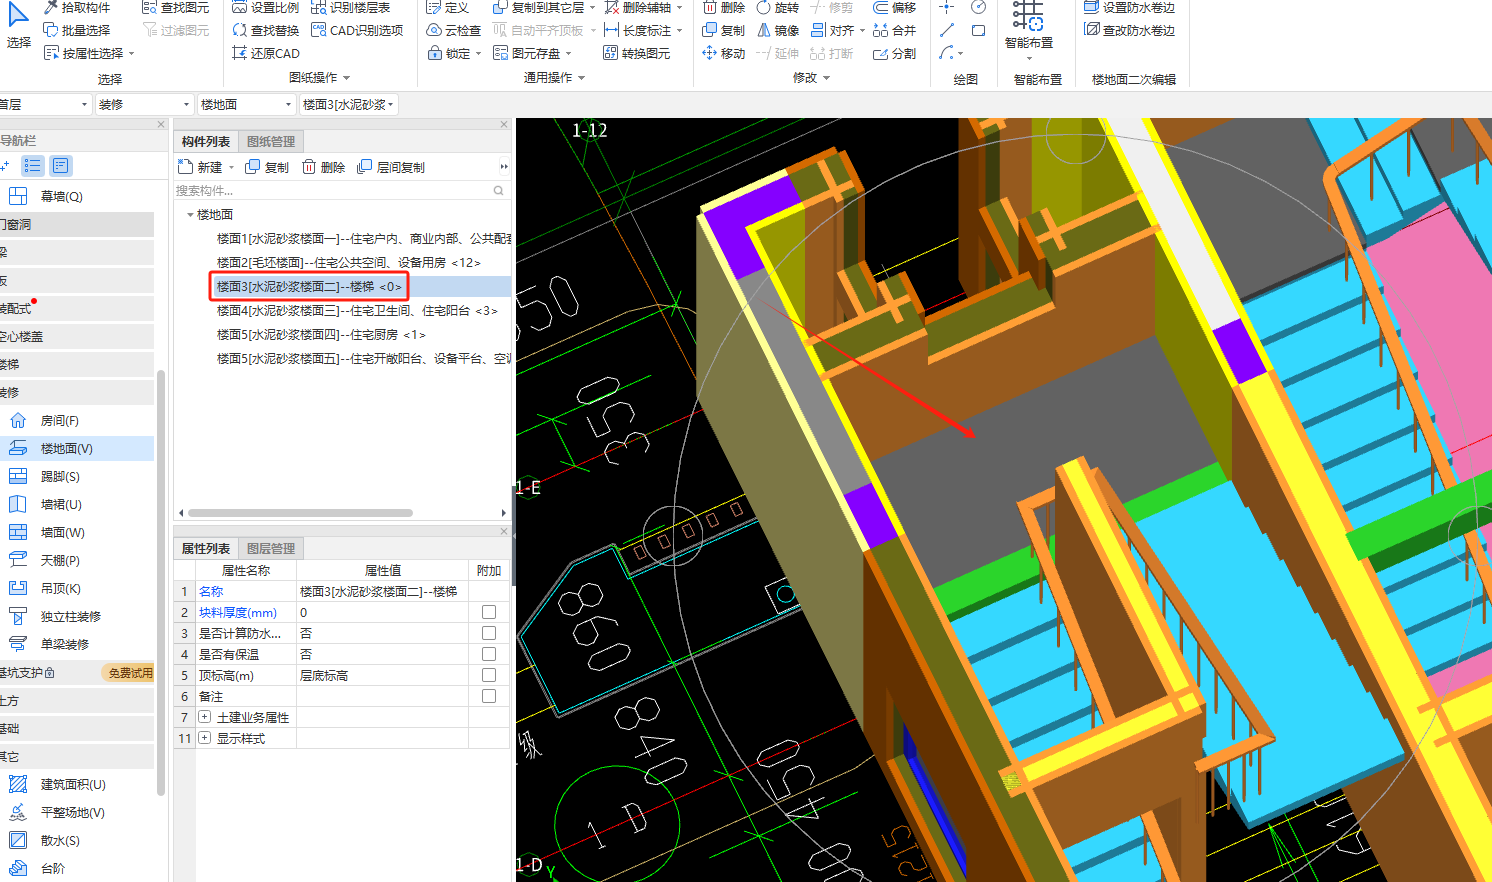Collapse the 楼地面 tree node
The image size is (1492, 882).
coord(190,215)
